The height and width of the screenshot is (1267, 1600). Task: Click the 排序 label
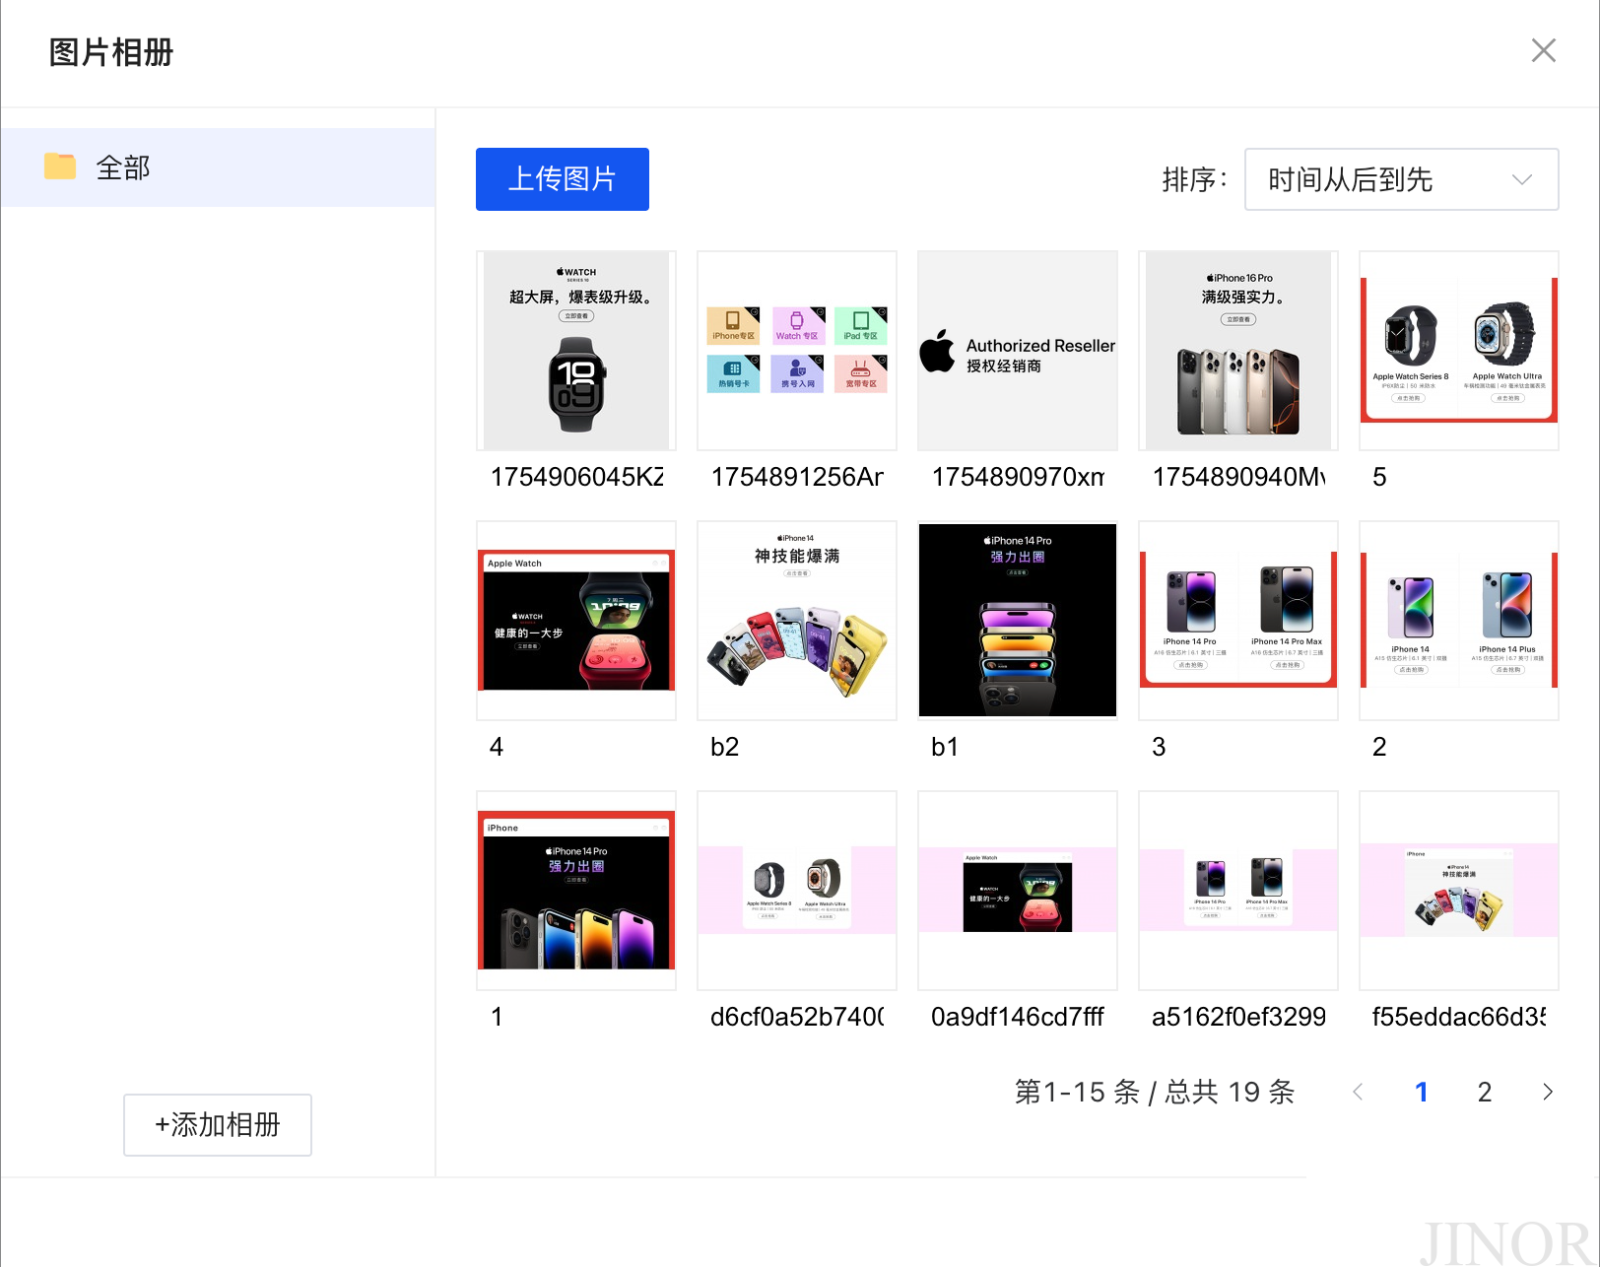coord(1195,180)
